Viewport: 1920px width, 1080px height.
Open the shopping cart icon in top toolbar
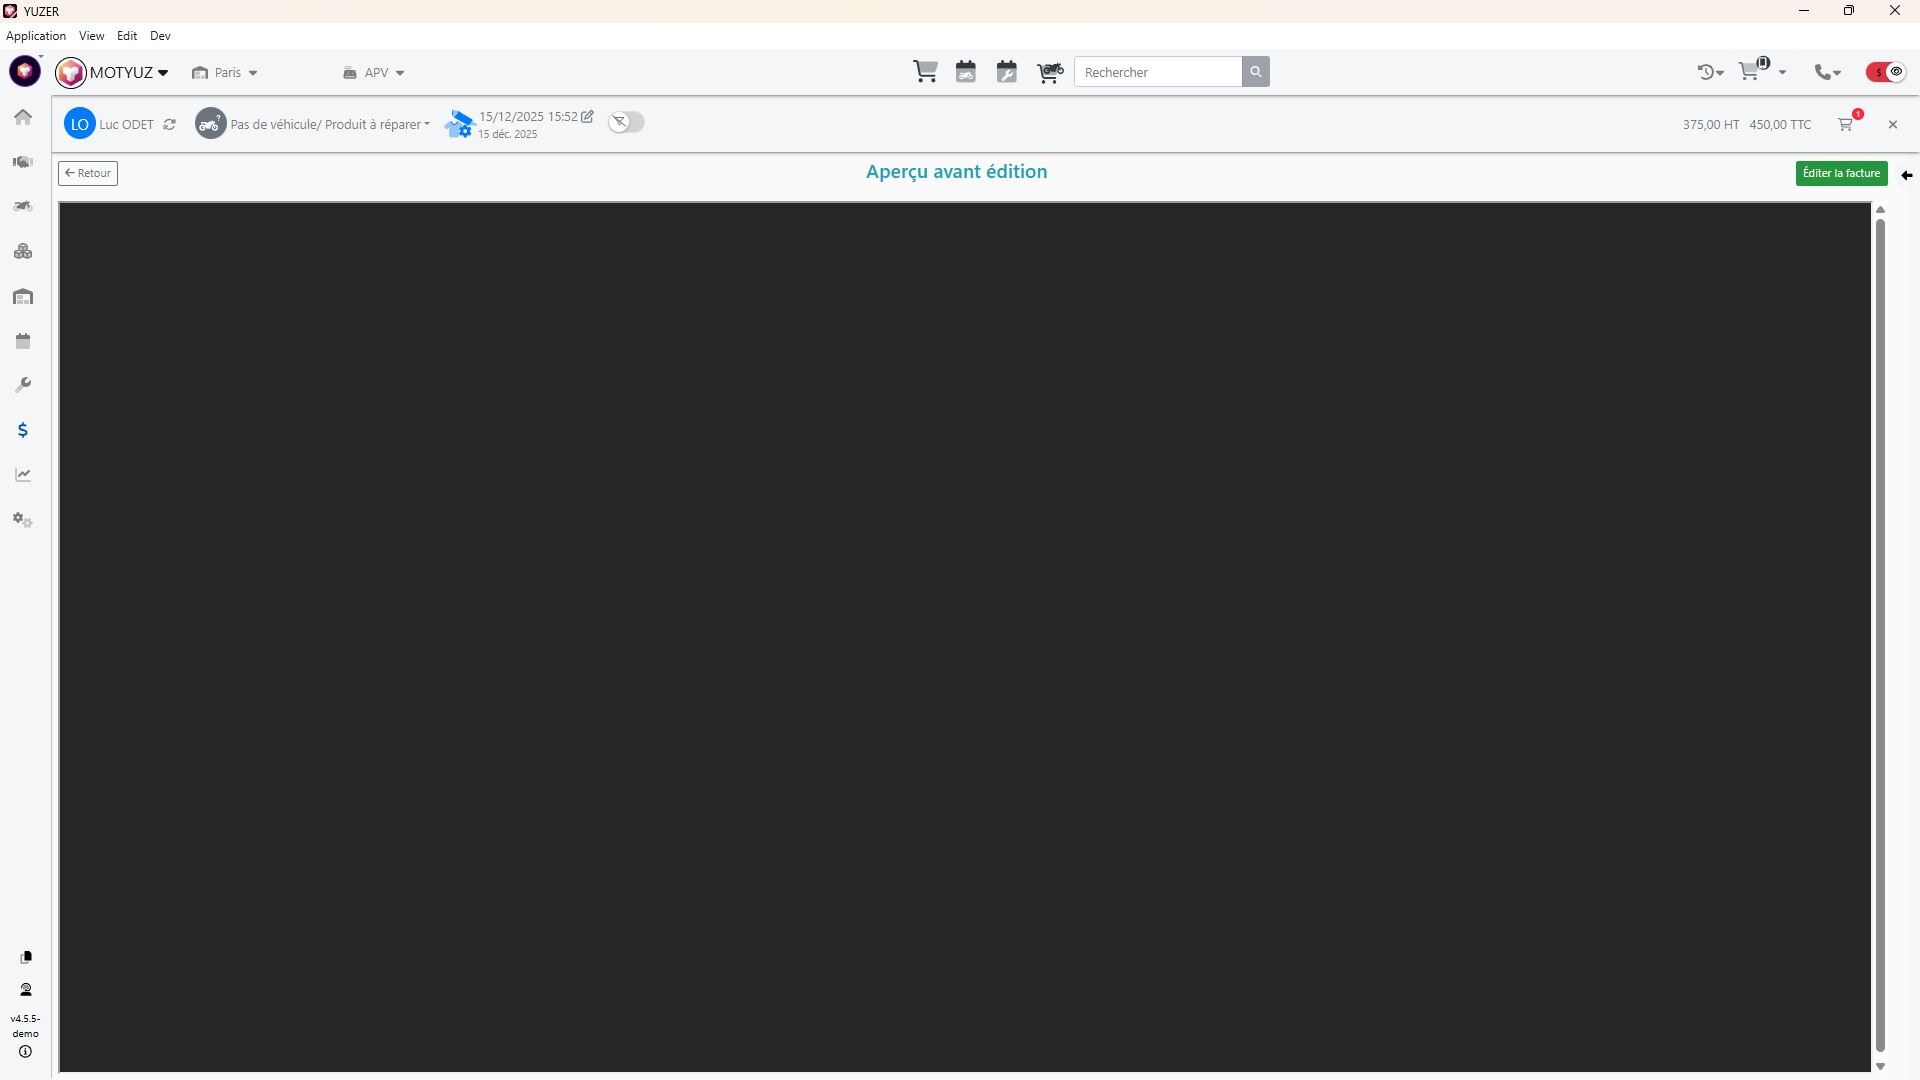tap(925, 72)
